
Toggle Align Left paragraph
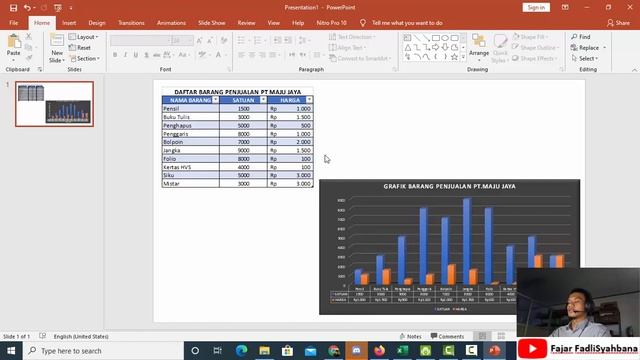pos(242,55)
